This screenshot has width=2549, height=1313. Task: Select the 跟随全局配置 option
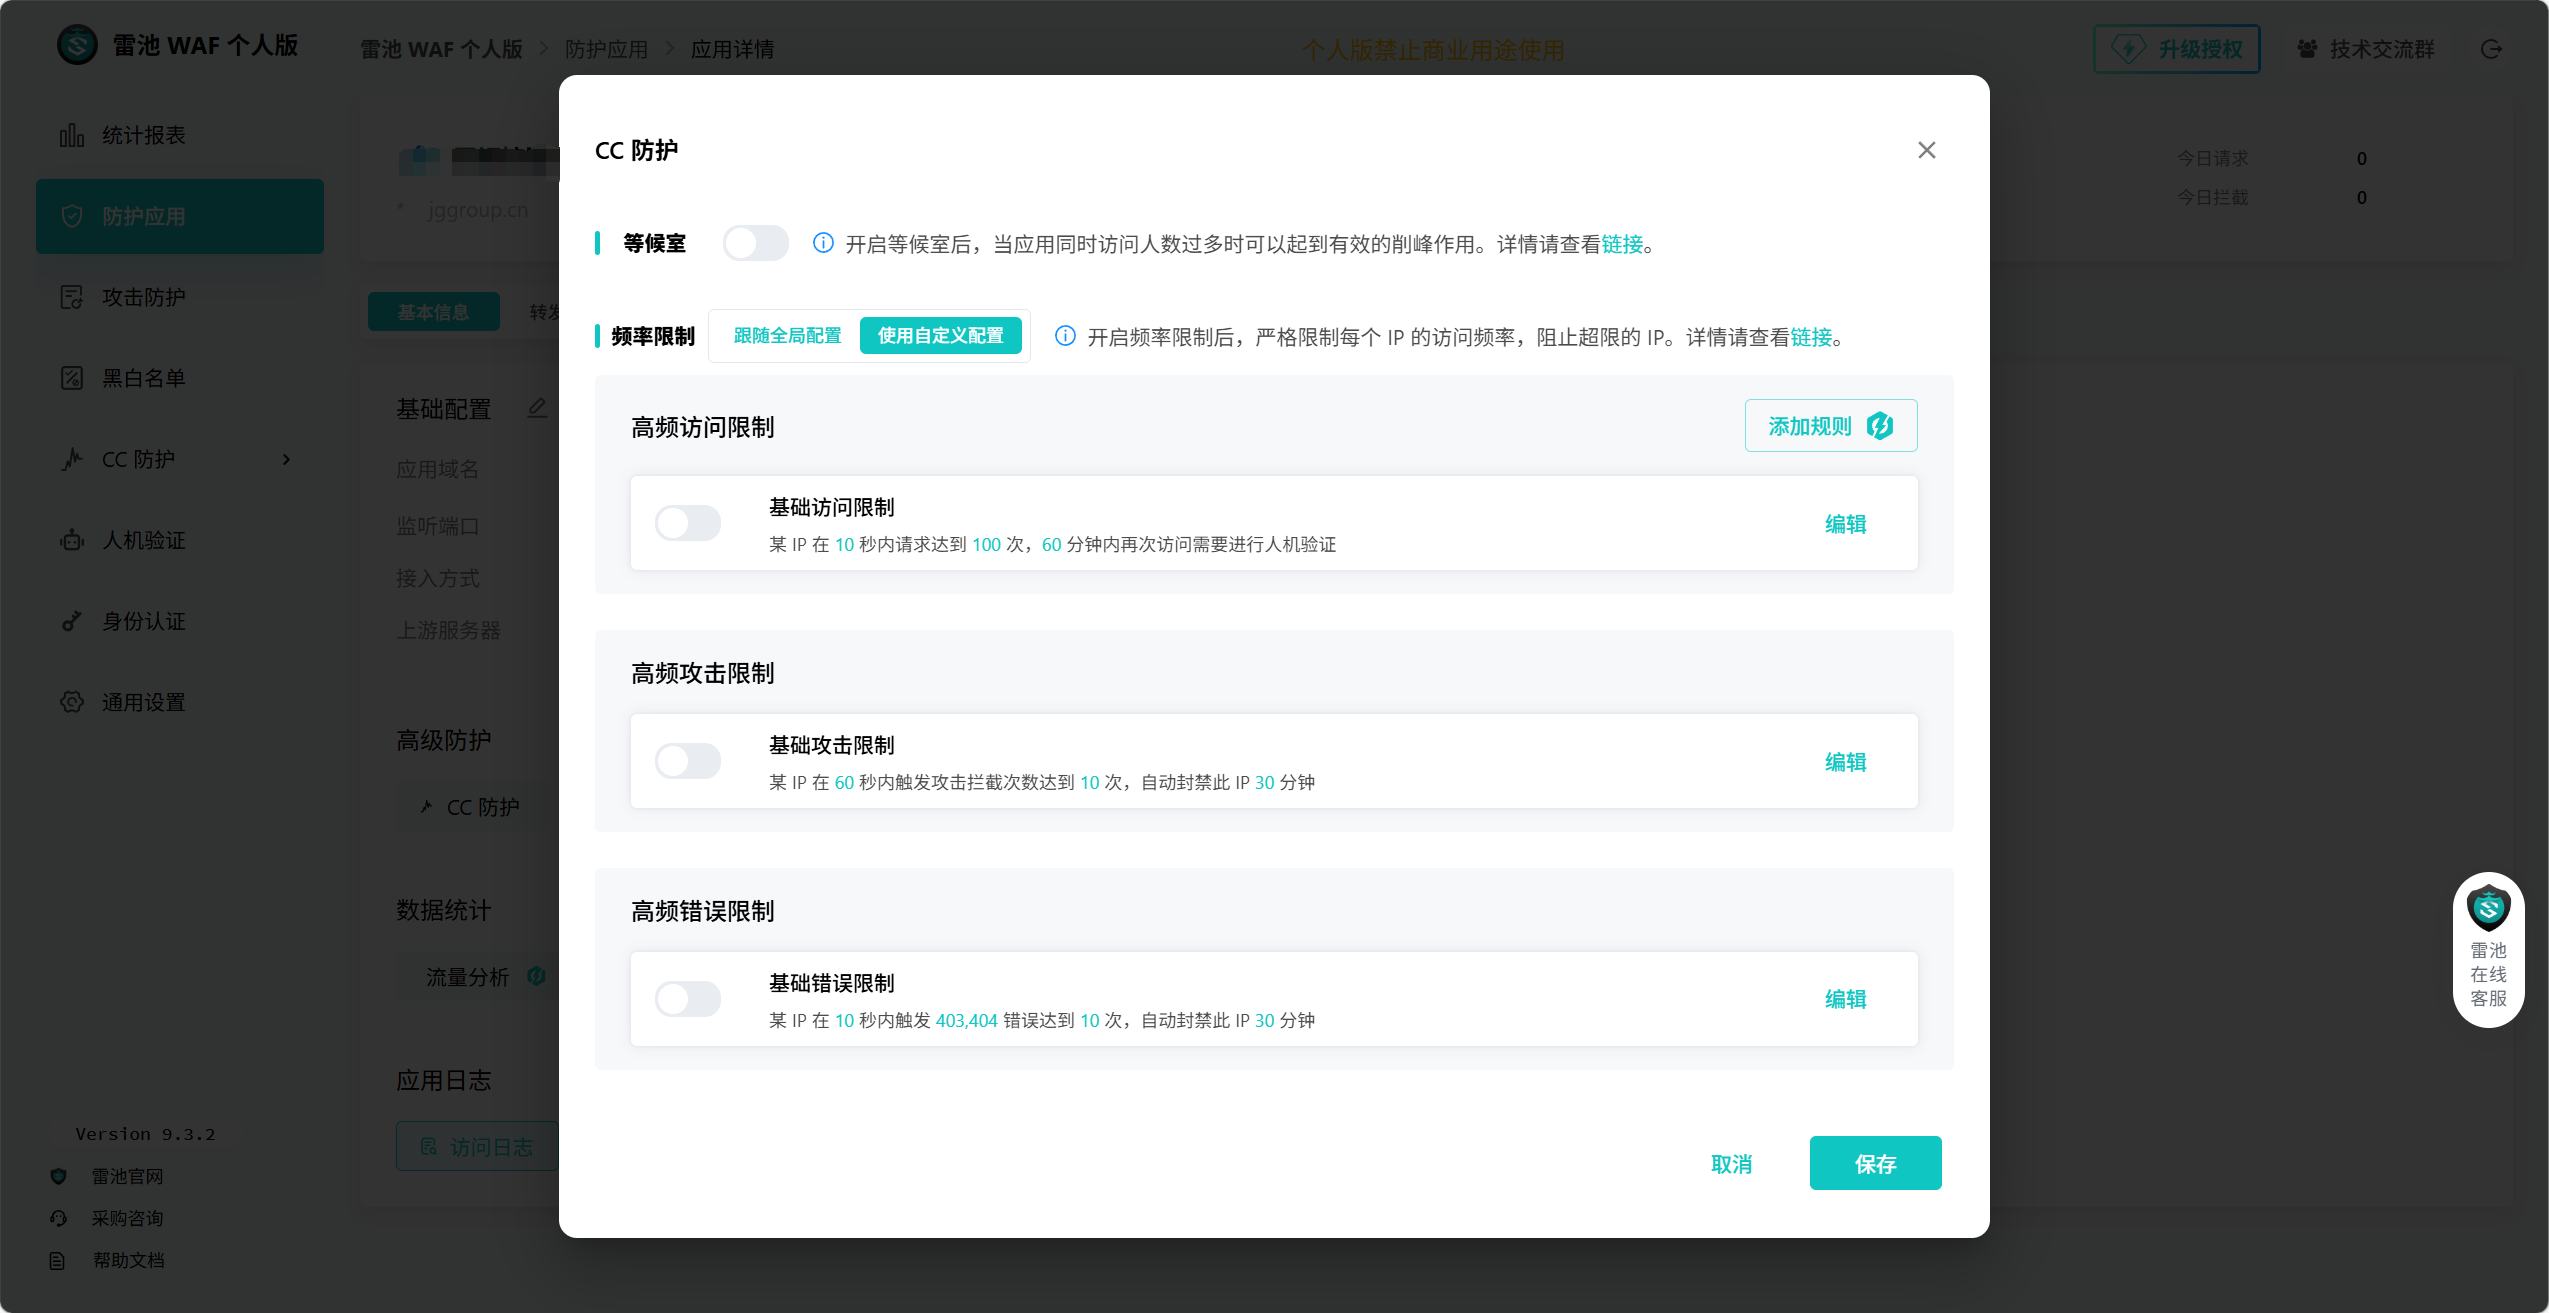coord(787,336)
